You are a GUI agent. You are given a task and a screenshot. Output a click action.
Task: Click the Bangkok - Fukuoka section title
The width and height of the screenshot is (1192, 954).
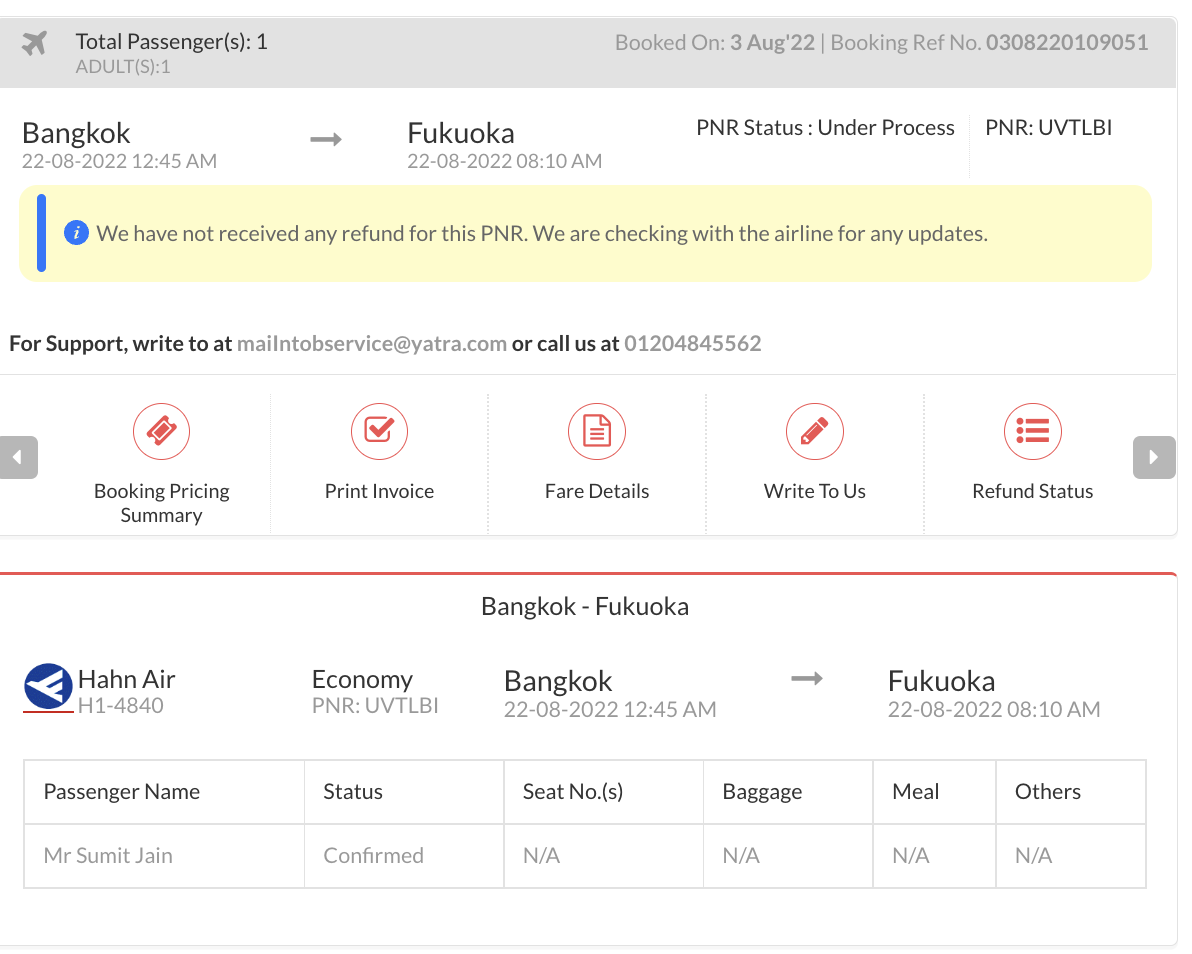pos(585,607)
